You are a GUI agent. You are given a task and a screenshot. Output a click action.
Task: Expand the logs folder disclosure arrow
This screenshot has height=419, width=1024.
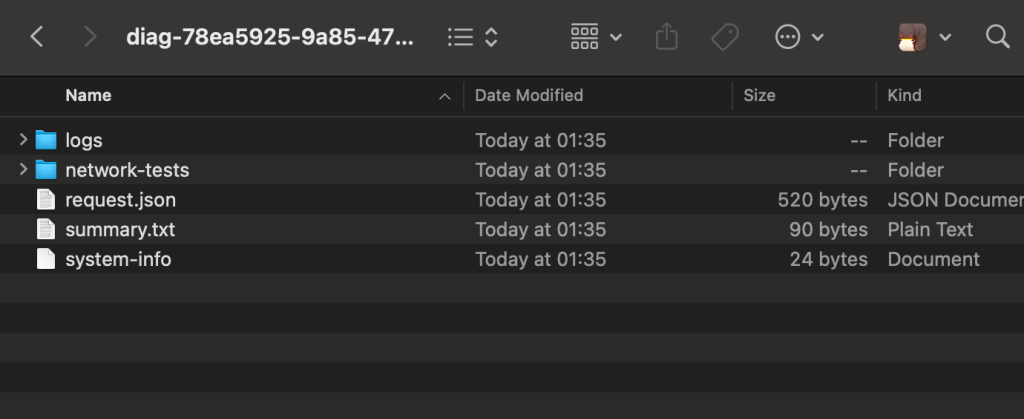tap(23, 140)
